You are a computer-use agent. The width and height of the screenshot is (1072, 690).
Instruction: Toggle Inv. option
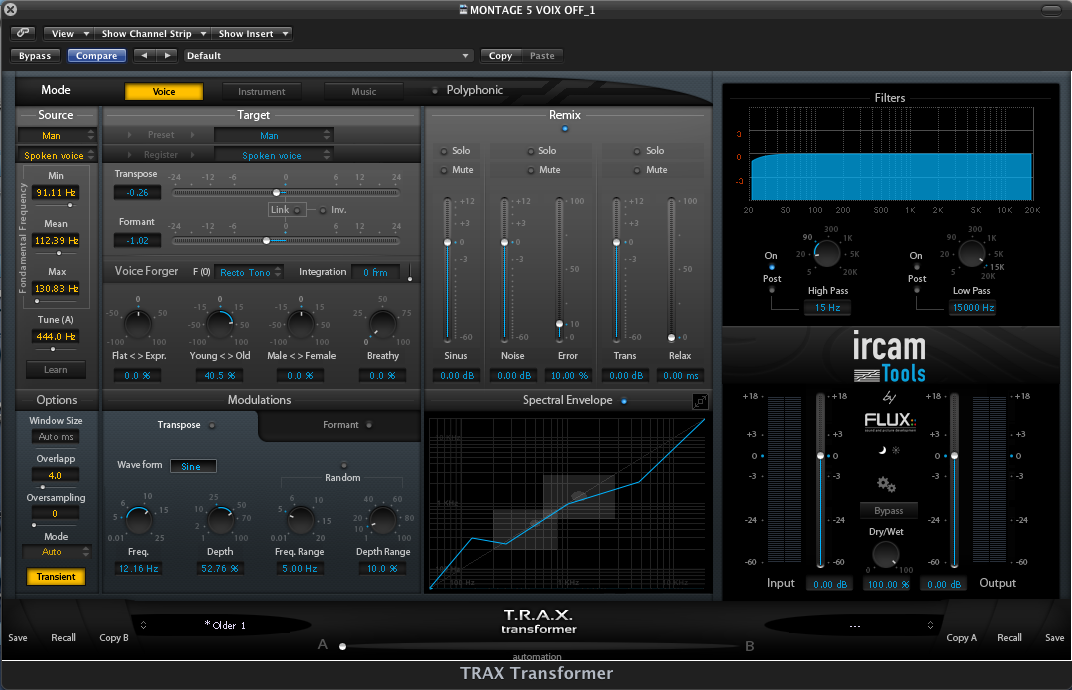tap(323, 210)
